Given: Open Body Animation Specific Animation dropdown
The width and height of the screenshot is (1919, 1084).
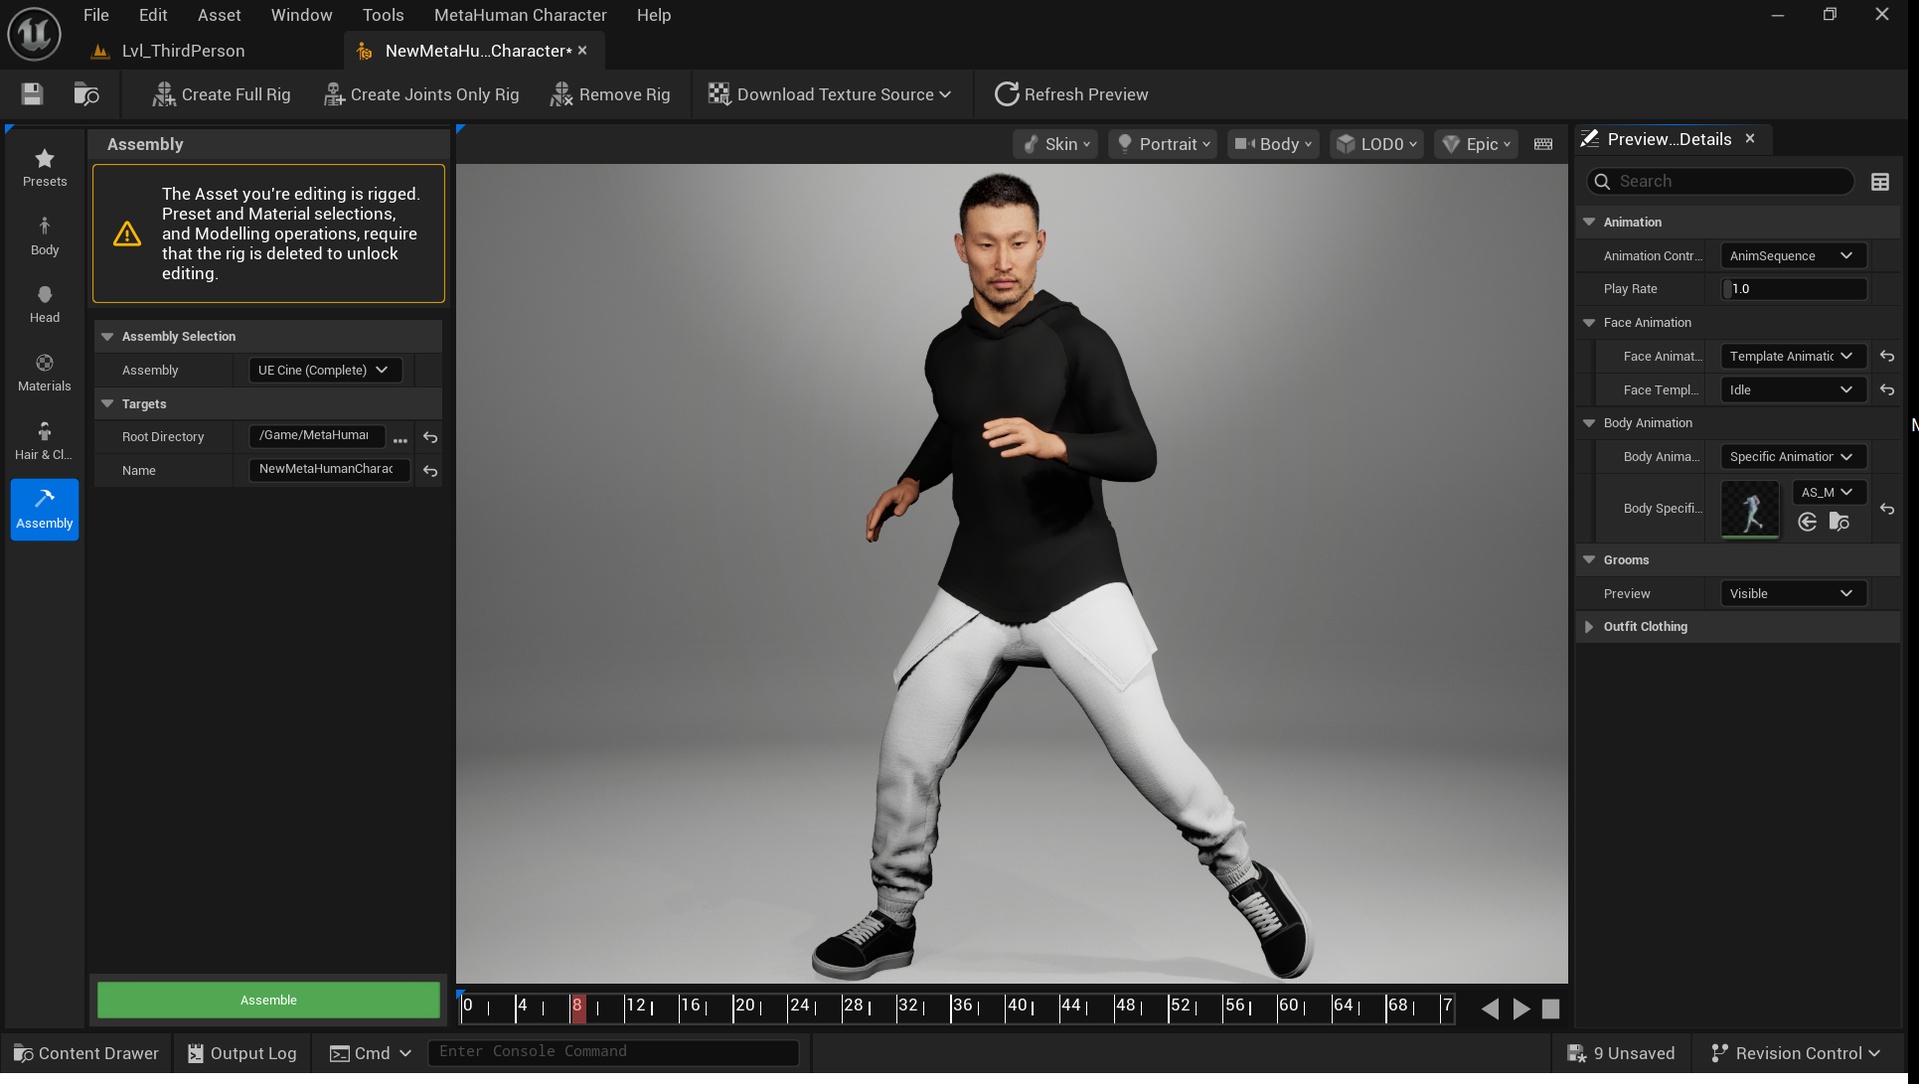Looking at the screenshot, I should coord(1792,457).
